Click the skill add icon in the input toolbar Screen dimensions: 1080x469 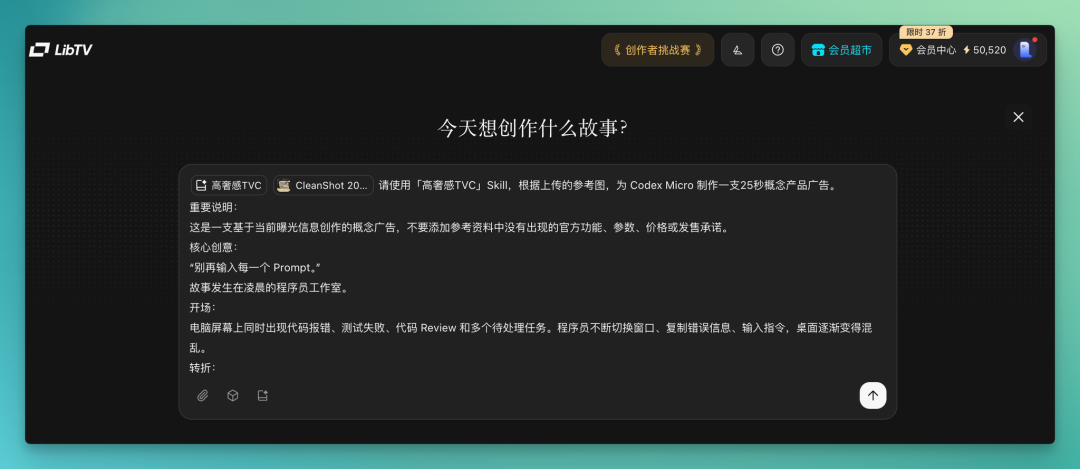click(262, 395)
